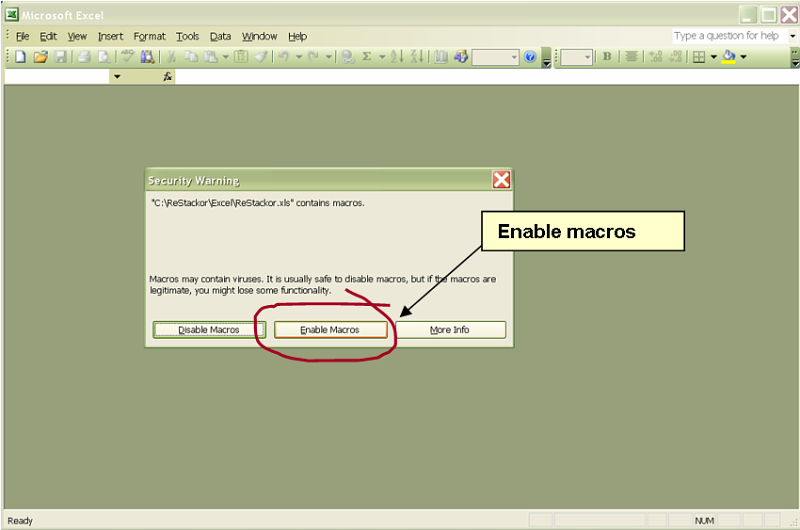Click the Sort Descending Z-A icon
Viewport: 800px width, 530px height.
coord(416,57)
